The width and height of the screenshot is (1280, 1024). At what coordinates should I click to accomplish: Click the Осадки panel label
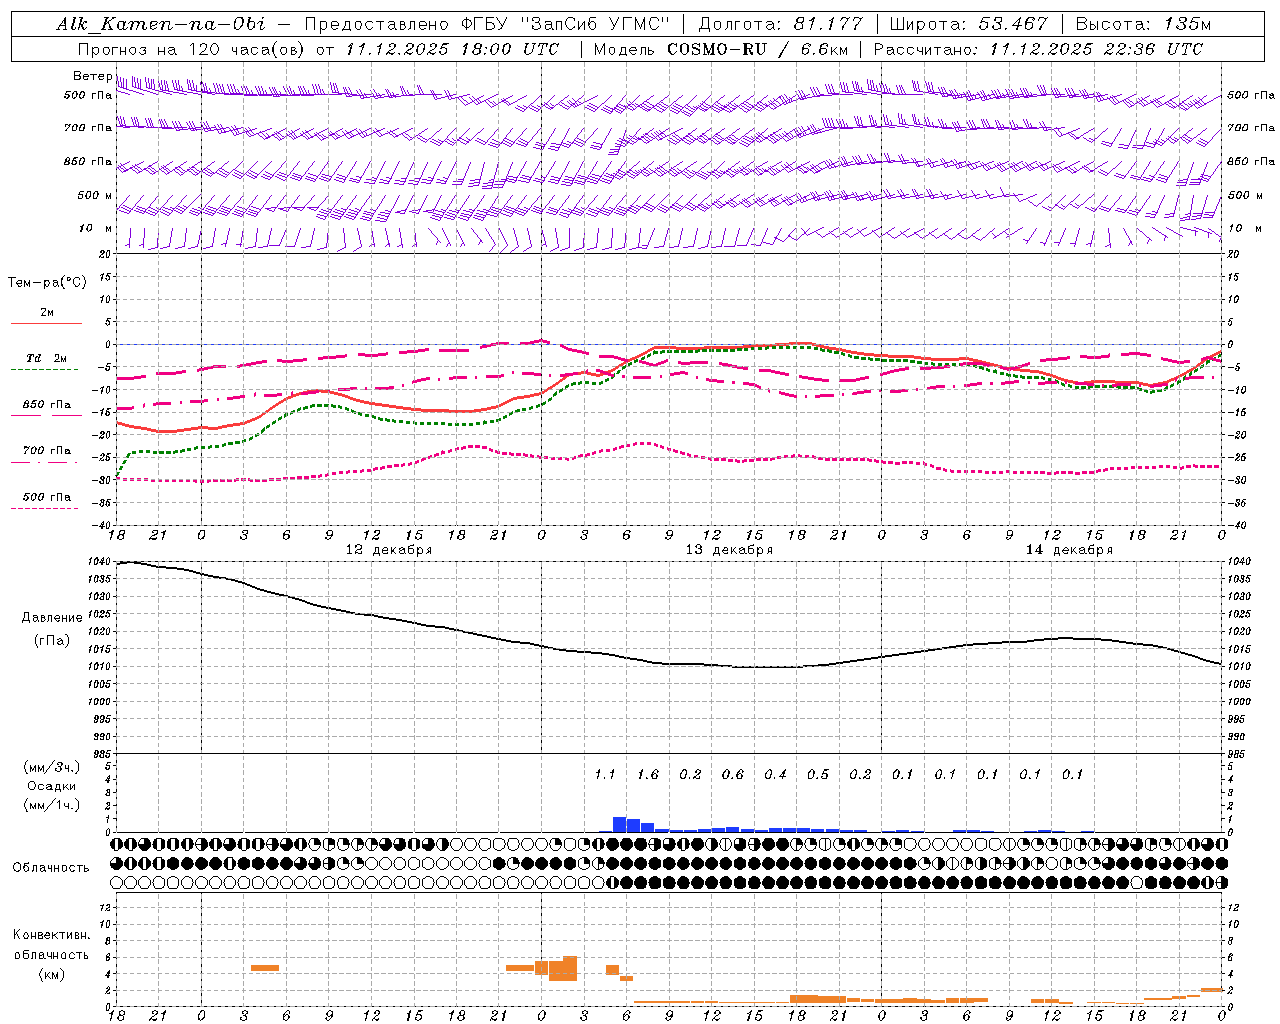pyautogui.click(x=52, y=786)
